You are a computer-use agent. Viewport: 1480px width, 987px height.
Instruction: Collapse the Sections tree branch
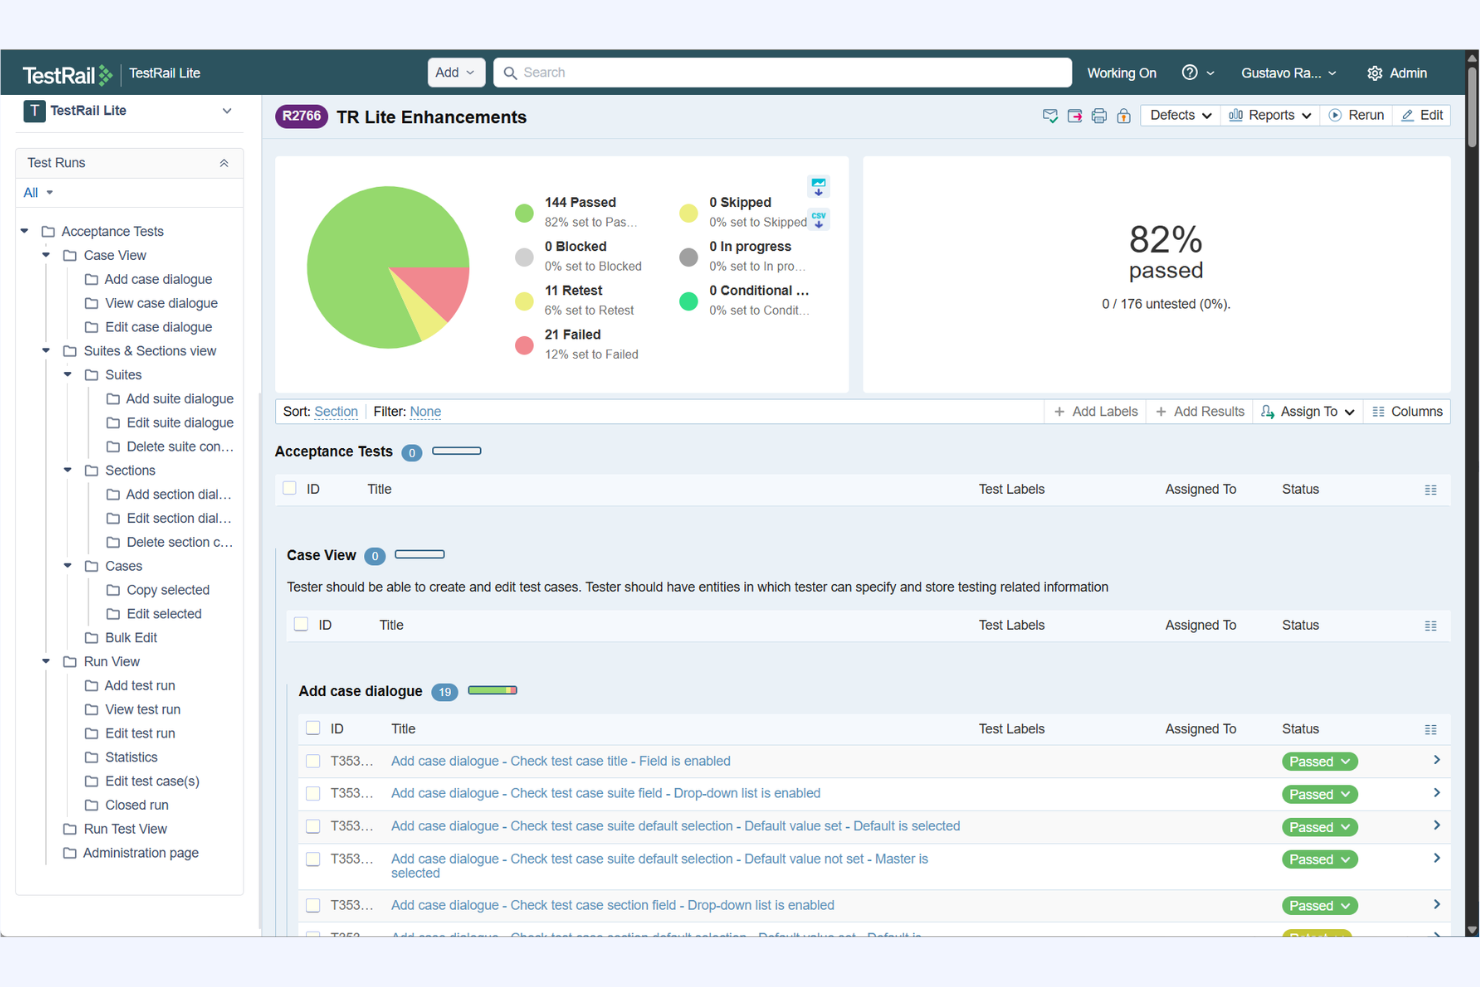(x=67, y=470)
